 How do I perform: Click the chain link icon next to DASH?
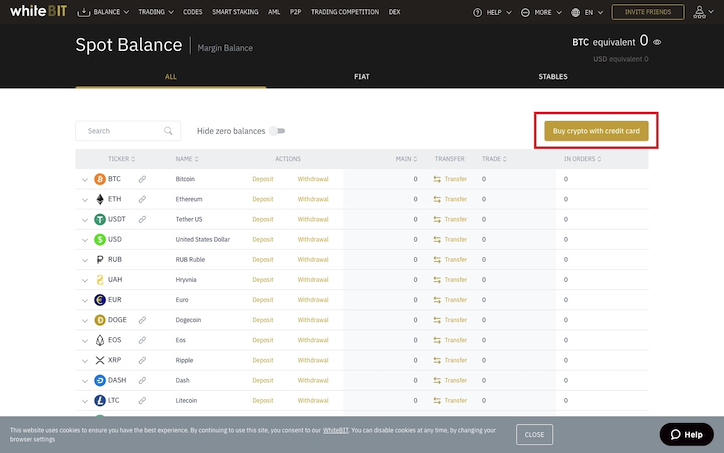tap(142, 380)
